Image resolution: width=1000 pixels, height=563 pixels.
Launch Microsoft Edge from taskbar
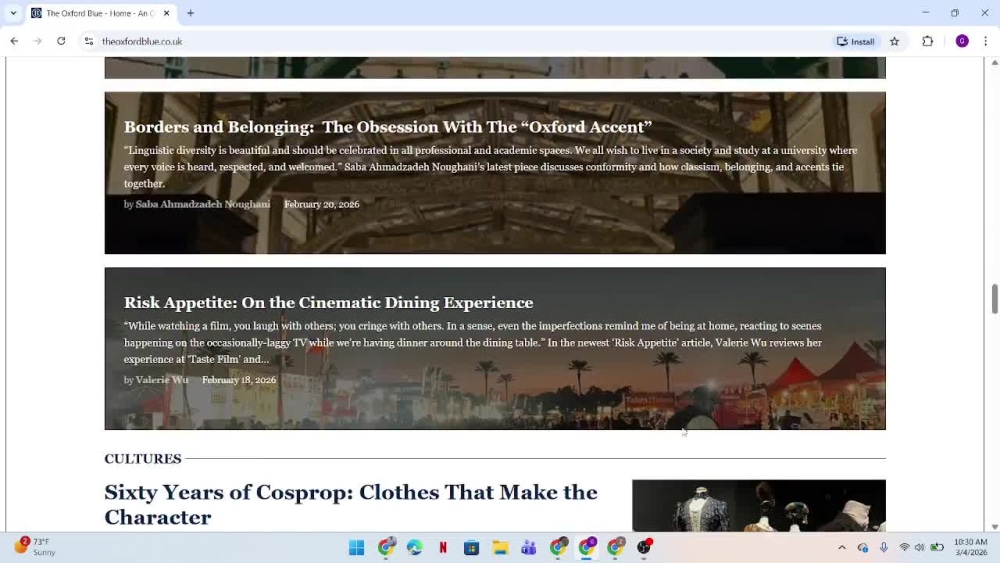click(415, 547)
